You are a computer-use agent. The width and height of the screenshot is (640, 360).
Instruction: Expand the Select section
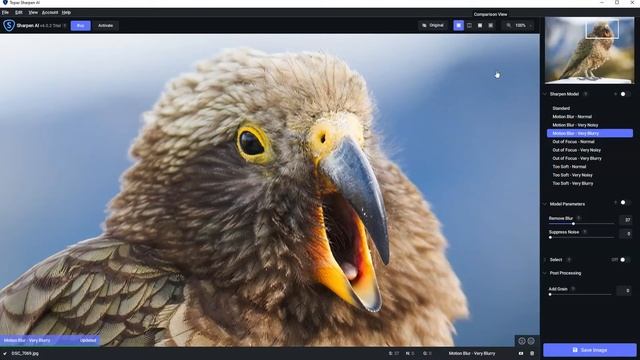coord(545,260)
